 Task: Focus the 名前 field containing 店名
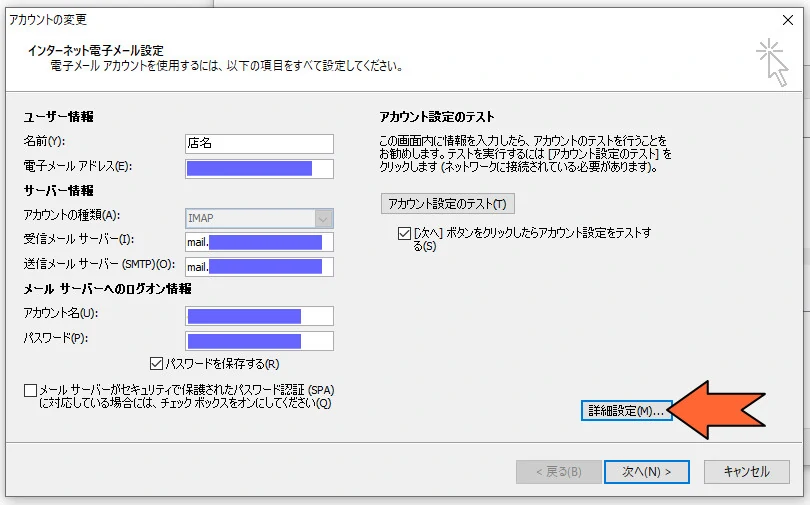259,143
